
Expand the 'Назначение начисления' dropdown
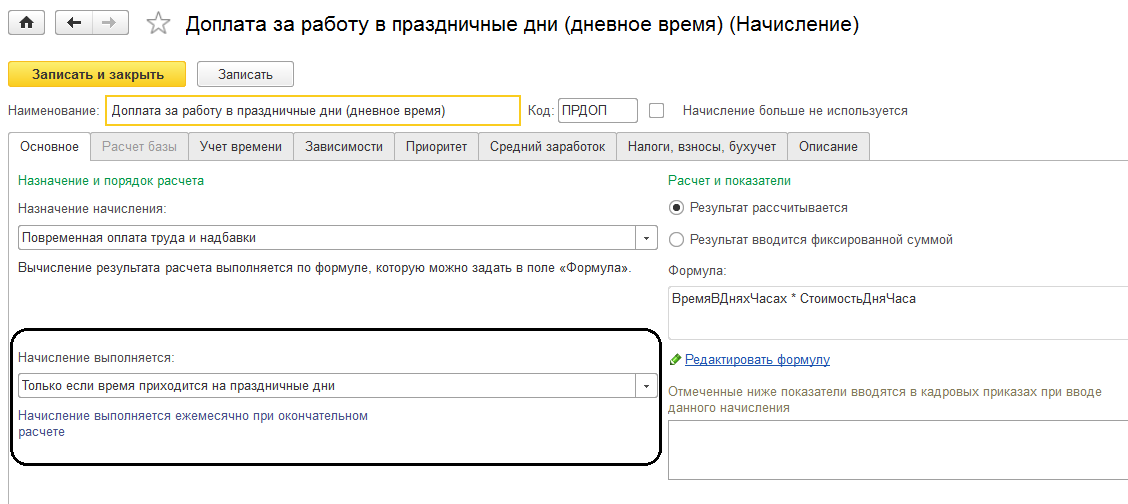(x=647, y=238)
